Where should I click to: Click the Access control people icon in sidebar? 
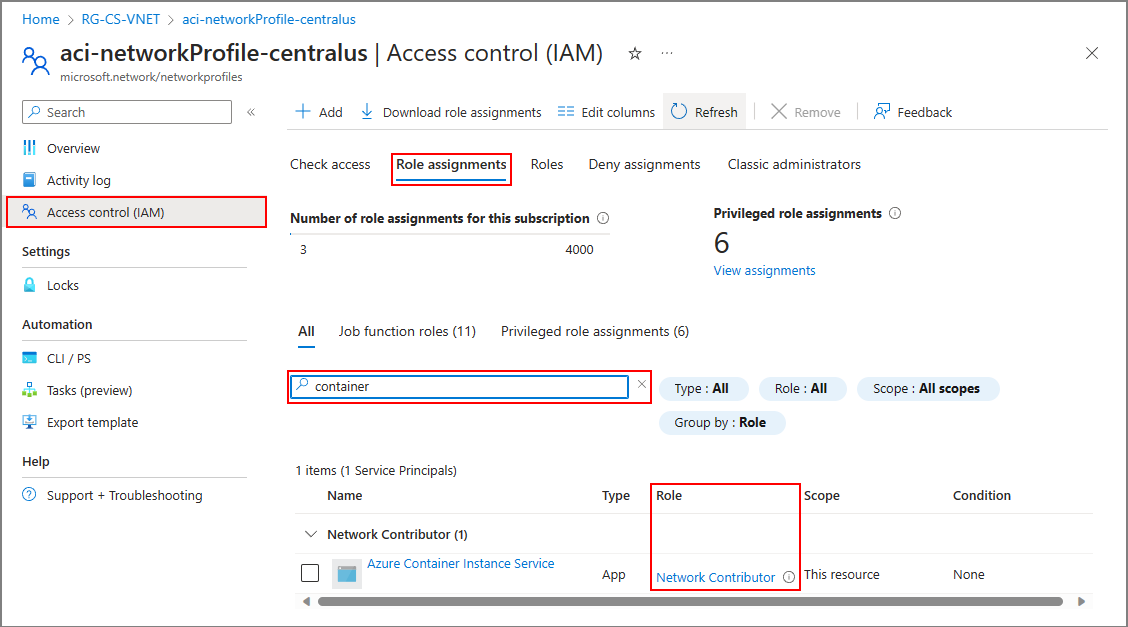click(x=29, y=211)
